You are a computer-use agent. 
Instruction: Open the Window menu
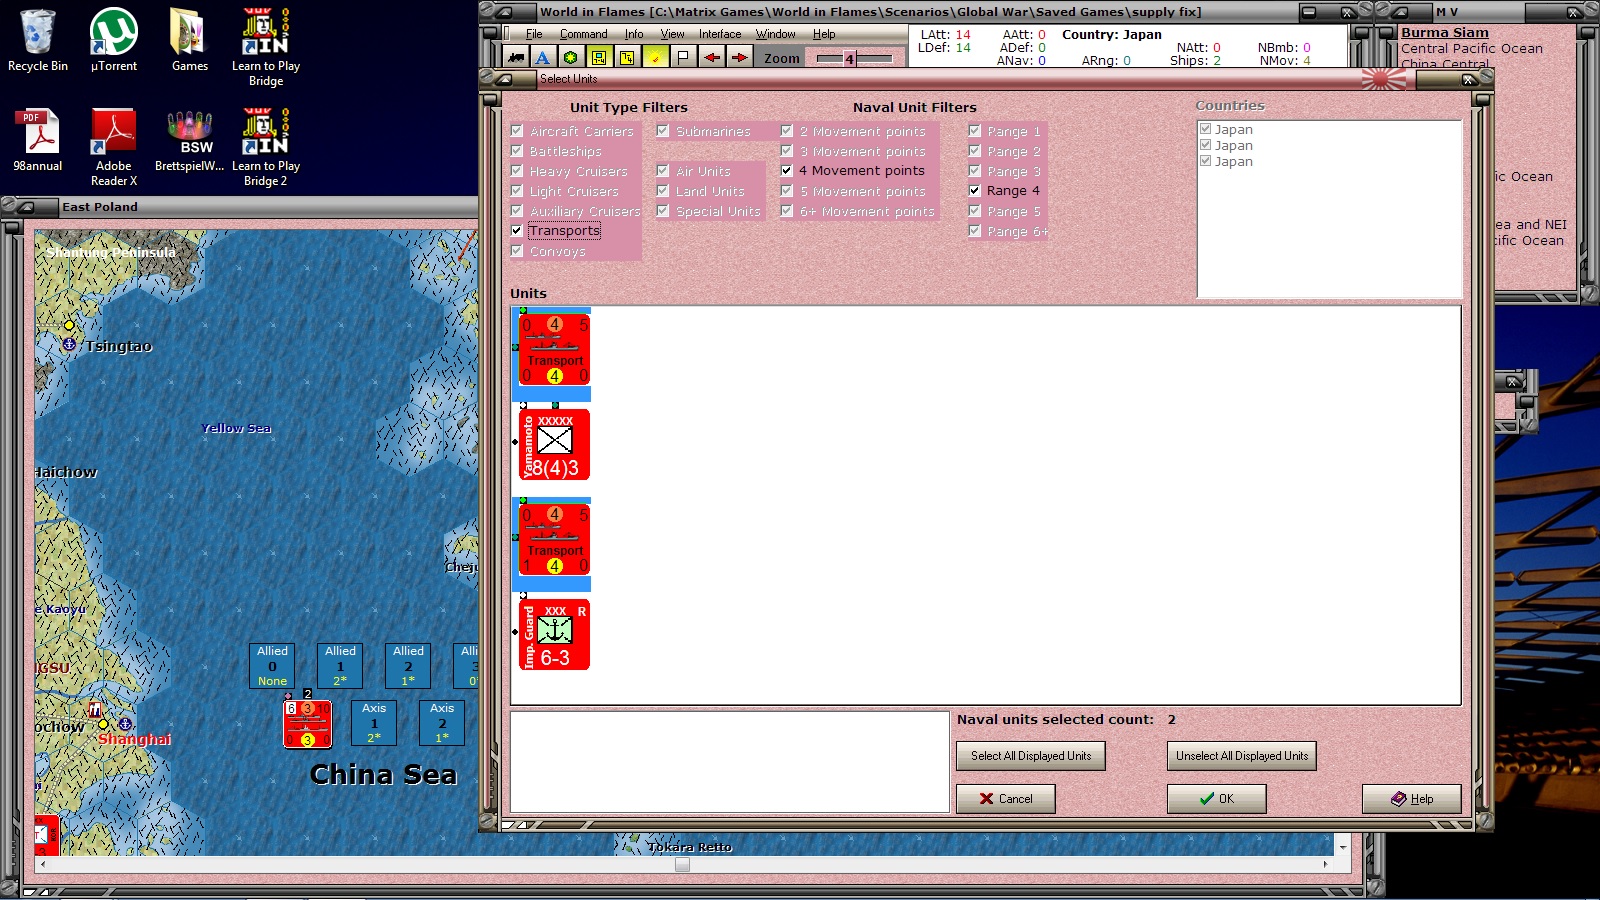coord(776,34)
